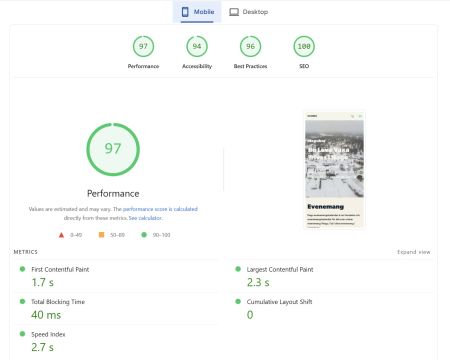The image size is (450, 360).
Task: Open the Accessibility category label link
Action: (197, 66)
